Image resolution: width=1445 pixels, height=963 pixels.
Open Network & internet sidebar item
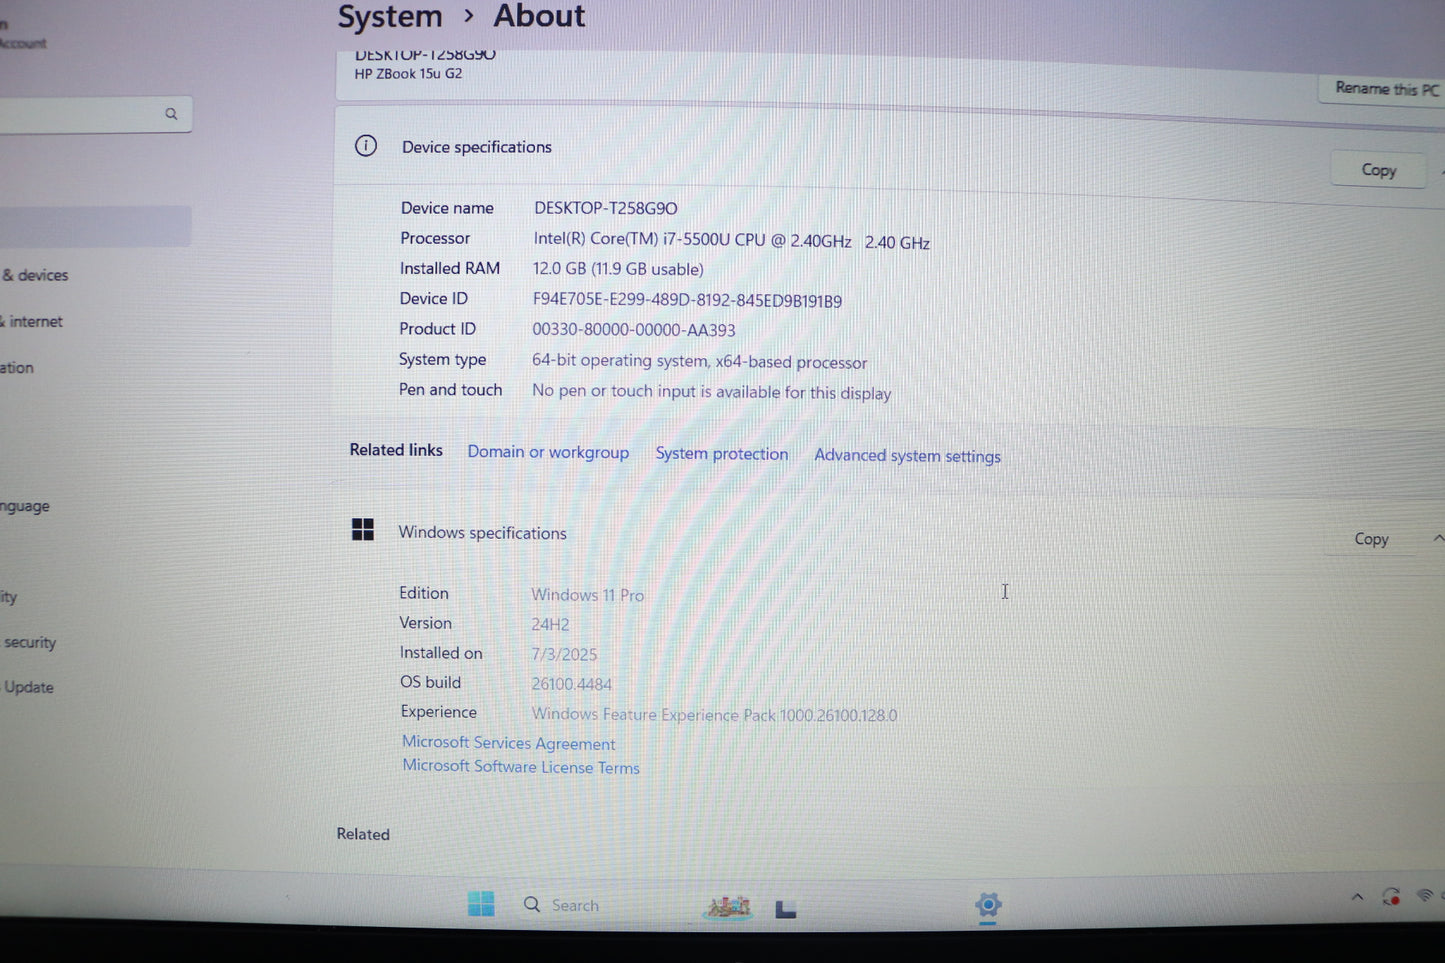point(31,321)
